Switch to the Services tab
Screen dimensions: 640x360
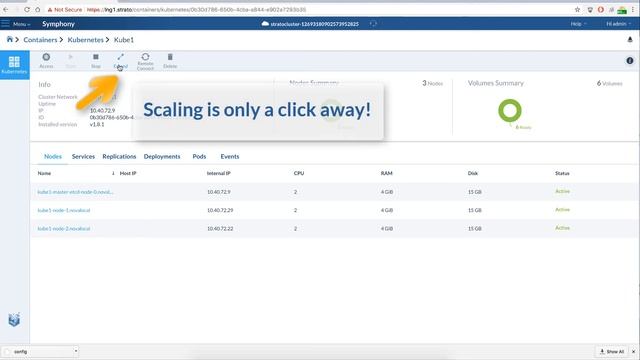pos(83,156)
